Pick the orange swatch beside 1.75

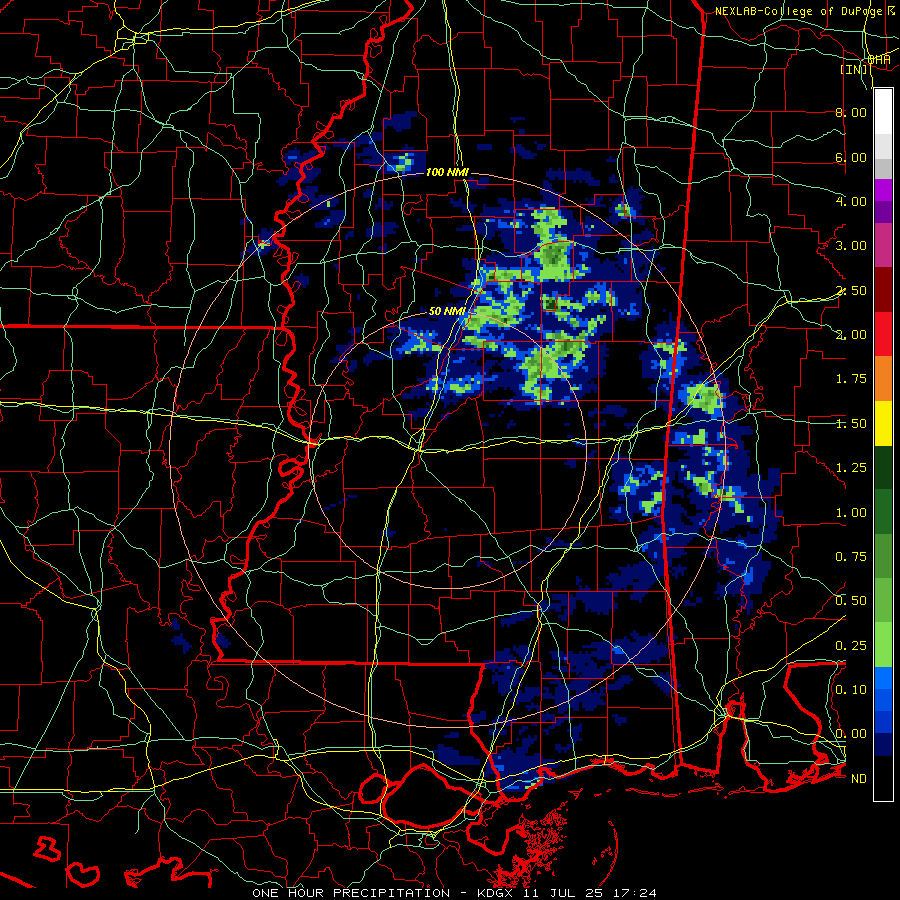tap(883, 378)
